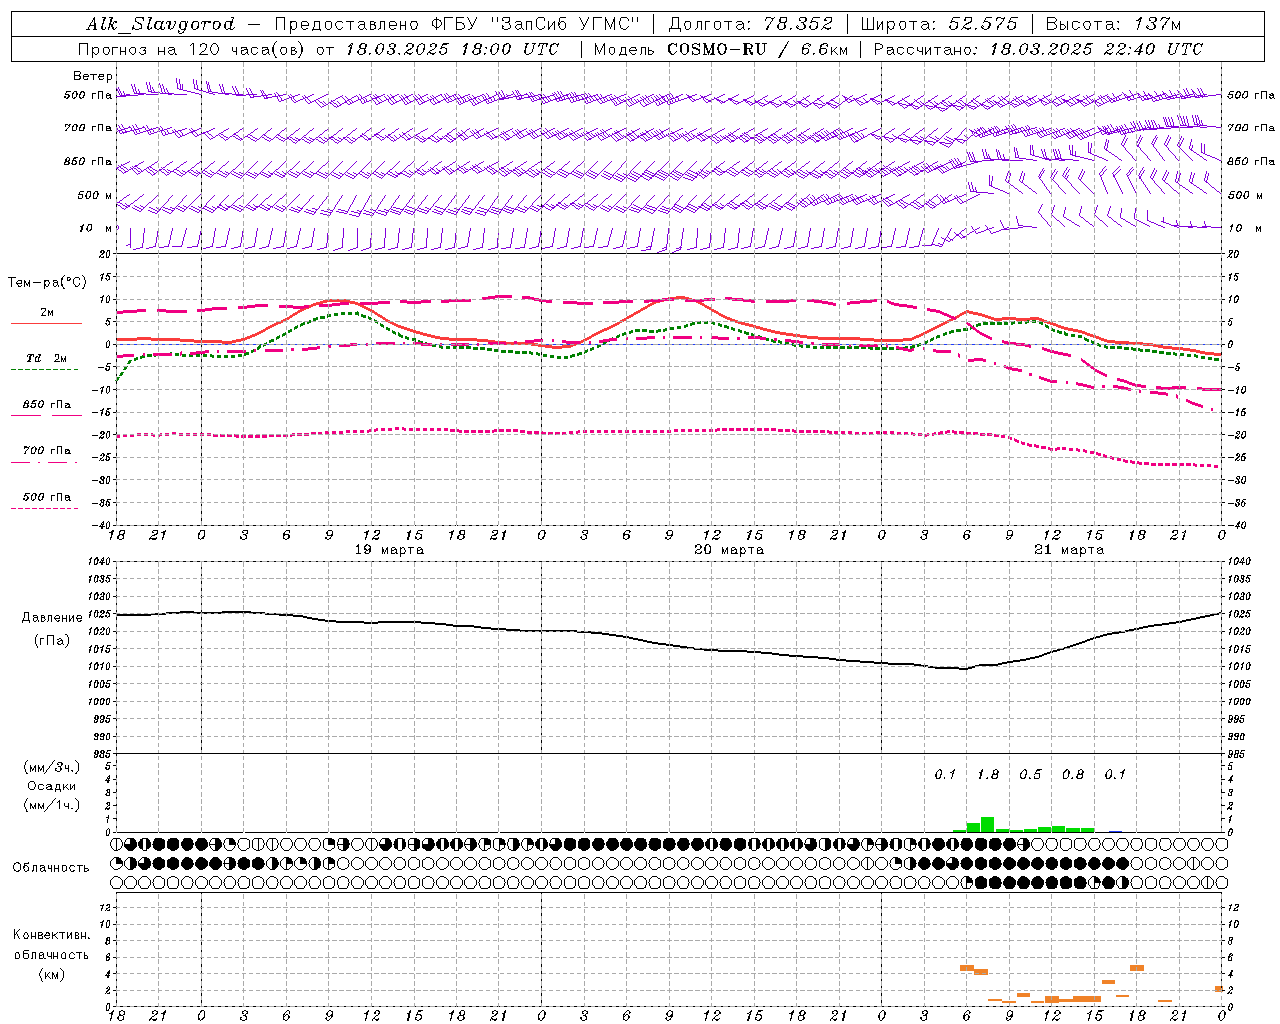Click the '850 гПа' temperature legend entry

[47, 405]
